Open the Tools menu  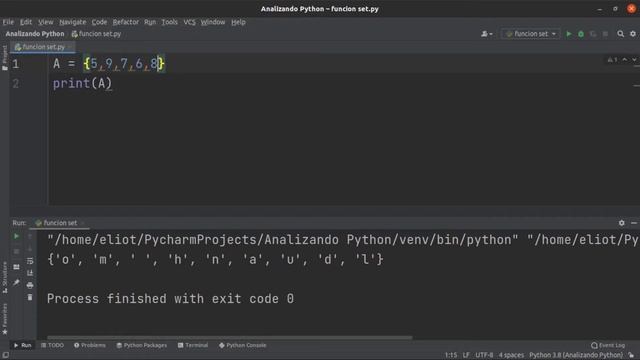coord(169,22)
